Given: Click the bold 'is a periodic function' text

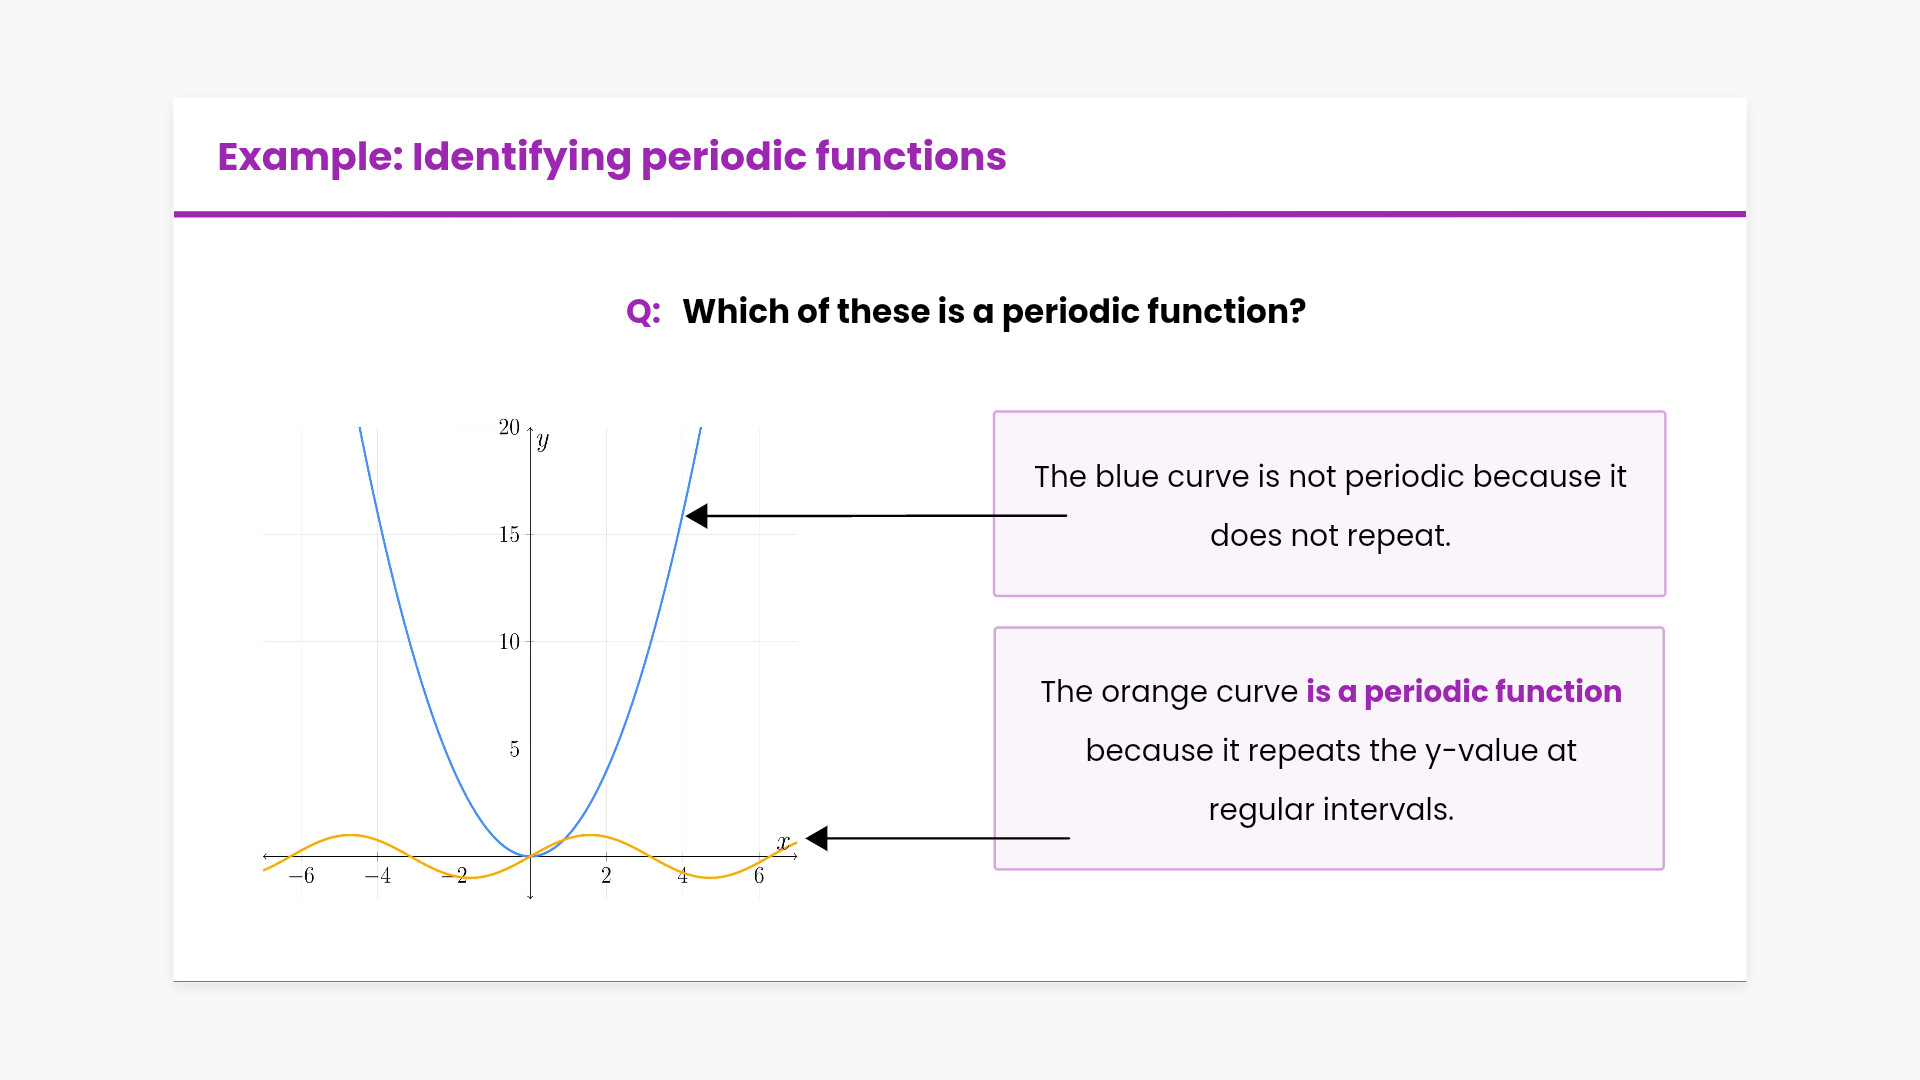Looking at the screenshot, I should tap(1463, 692).
